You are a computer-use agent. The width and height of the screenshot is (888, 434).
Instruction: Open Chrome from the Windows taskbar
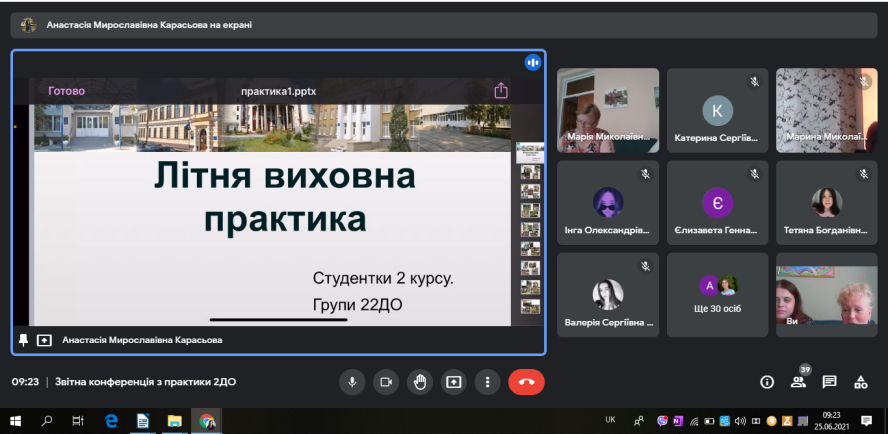pos(207,421)
